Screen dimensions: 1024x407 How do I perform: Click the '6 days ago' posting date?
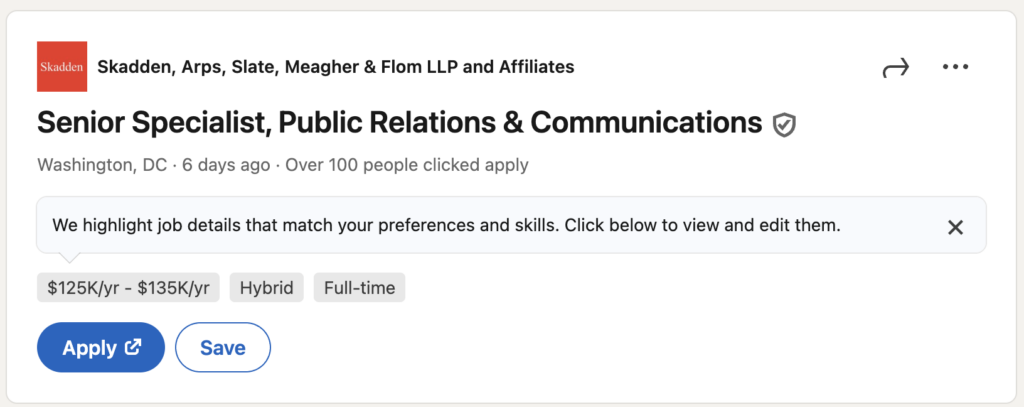(226, 165)
